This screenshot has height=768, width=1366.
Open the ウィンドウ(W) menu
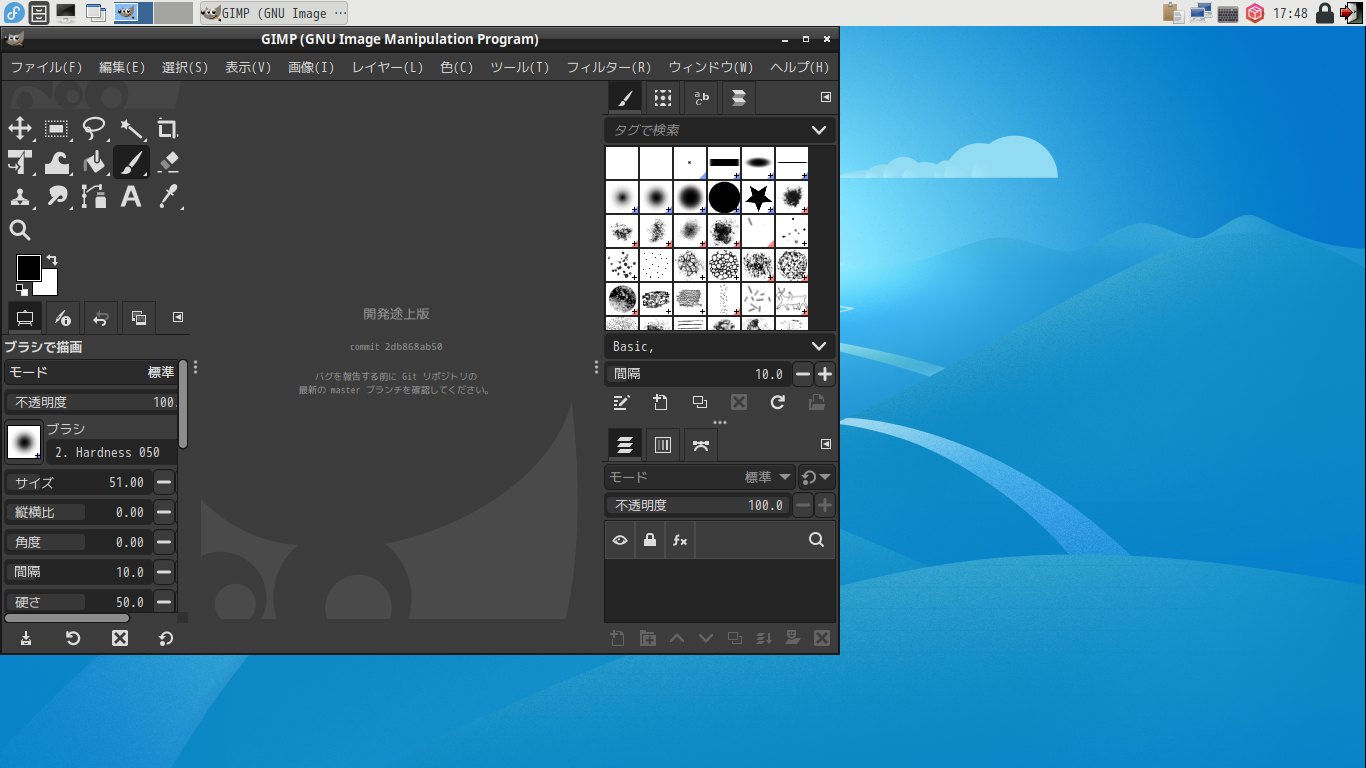[x=711, y=67]
